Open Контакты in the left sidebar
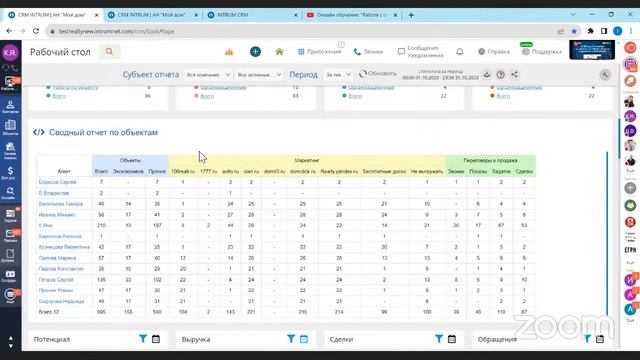 pyautogui.click(x=10, y=107)
